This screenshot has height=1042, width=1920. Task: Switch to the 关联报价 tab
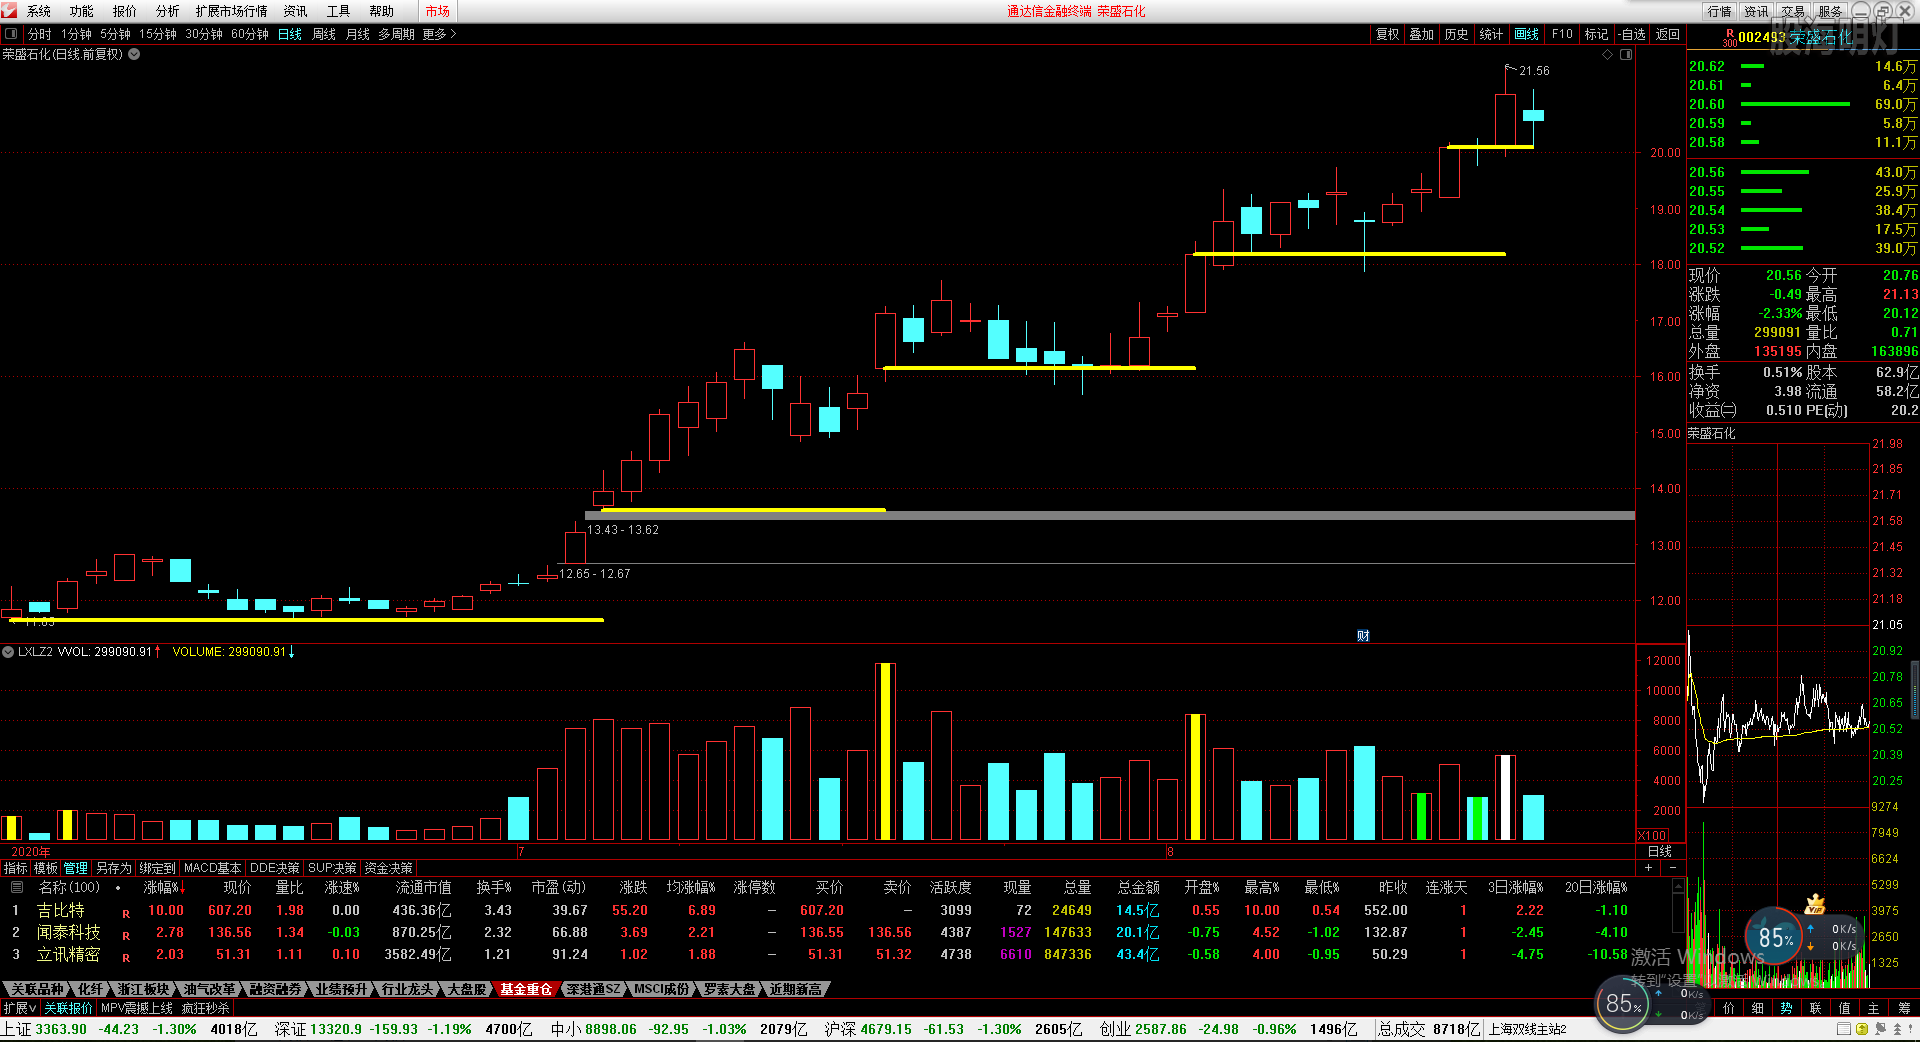click(x=68, y=1008)
